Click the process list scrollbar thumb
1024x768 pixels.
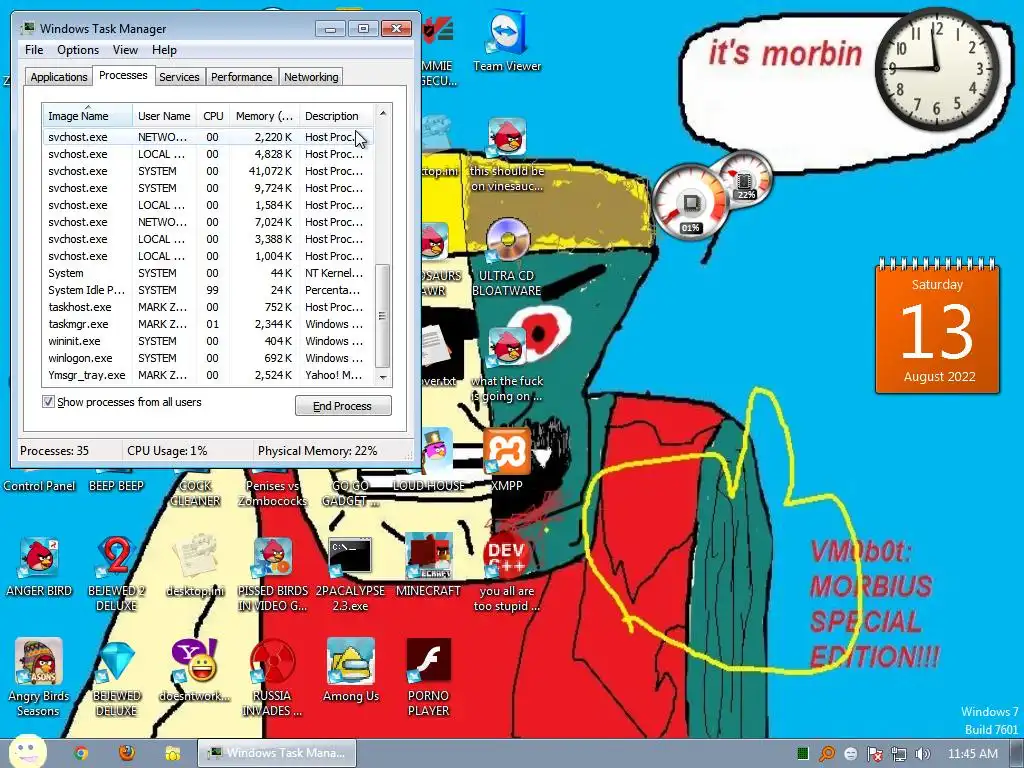point(383,316)
